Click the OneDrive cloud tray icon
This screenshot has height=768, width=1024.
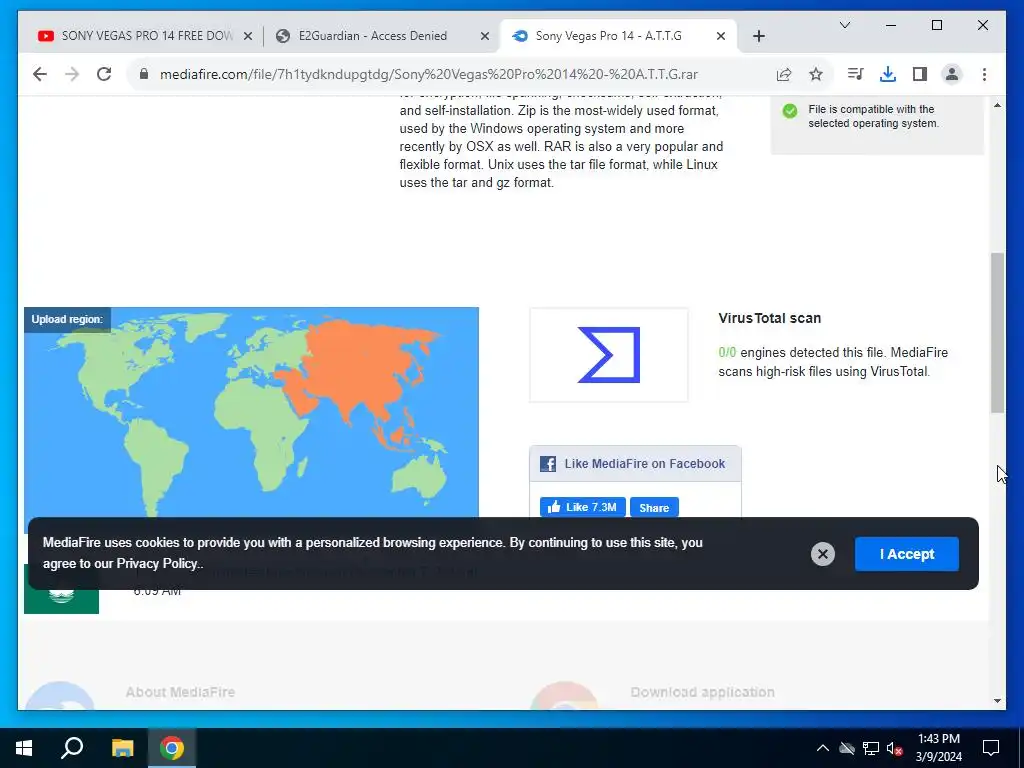[x=847, y=748]
